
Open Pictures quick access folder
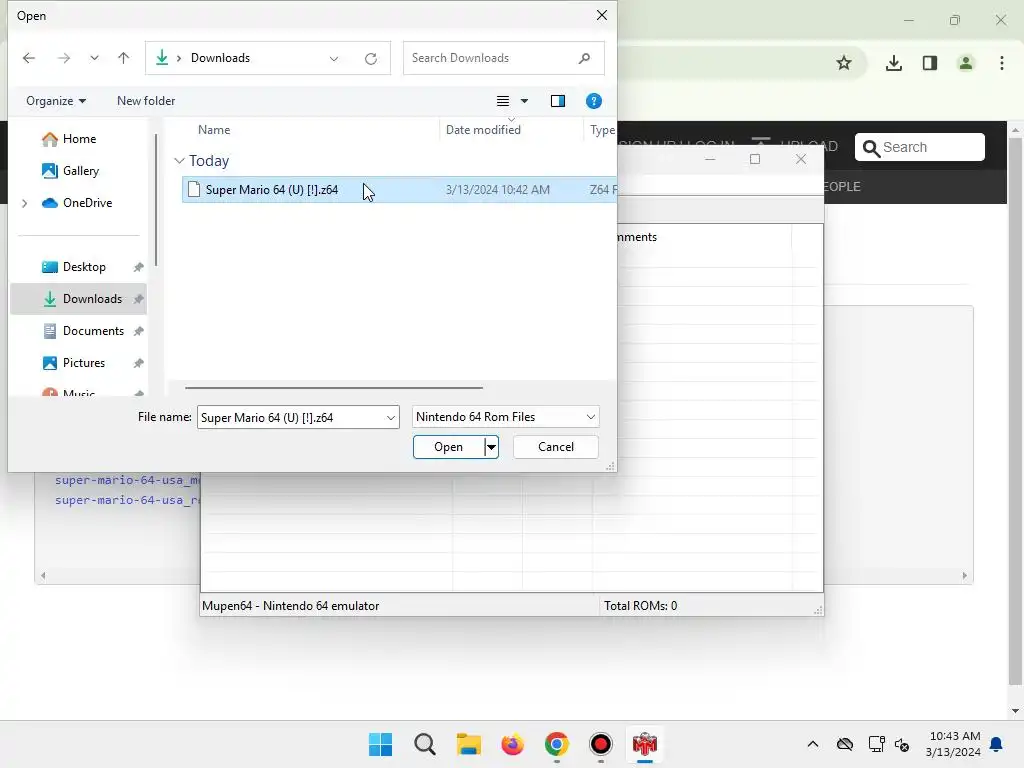(x=73, y=363)
